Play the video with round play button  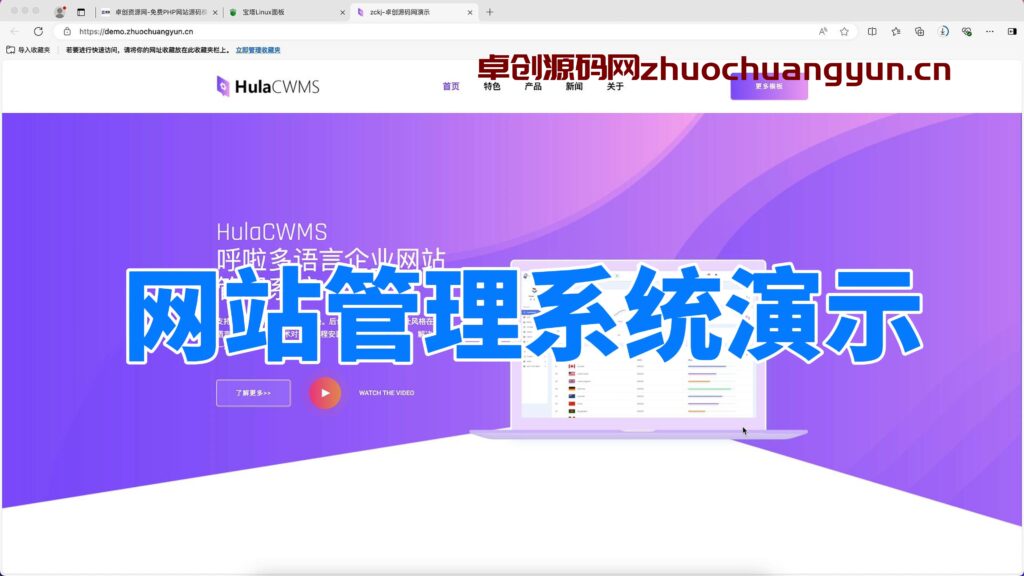pyautogui.click(x=325, y=393)
